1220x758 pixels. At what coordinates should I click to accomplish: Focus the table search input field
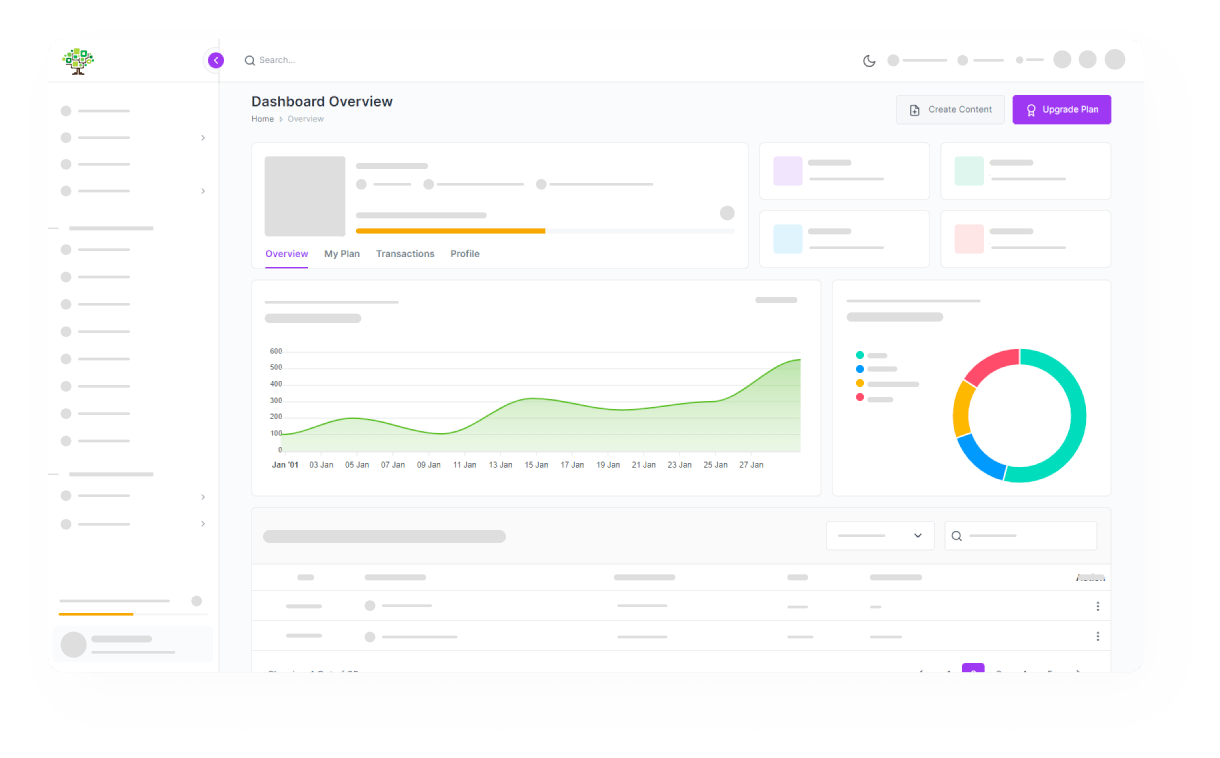1021,536
